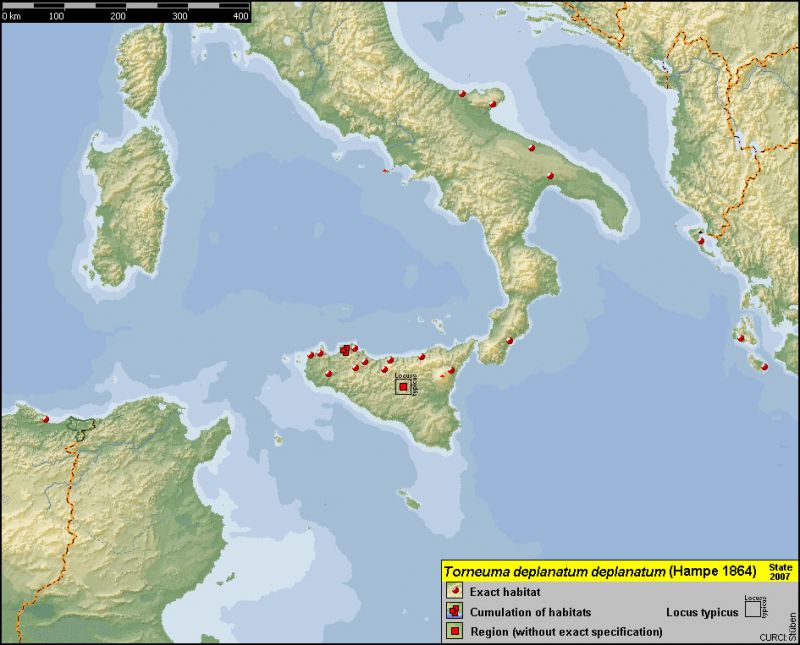The image size is (800, 645).
Task: Select the habitat cumulation marker in northwest Sicily
Action: click(346, 350)
